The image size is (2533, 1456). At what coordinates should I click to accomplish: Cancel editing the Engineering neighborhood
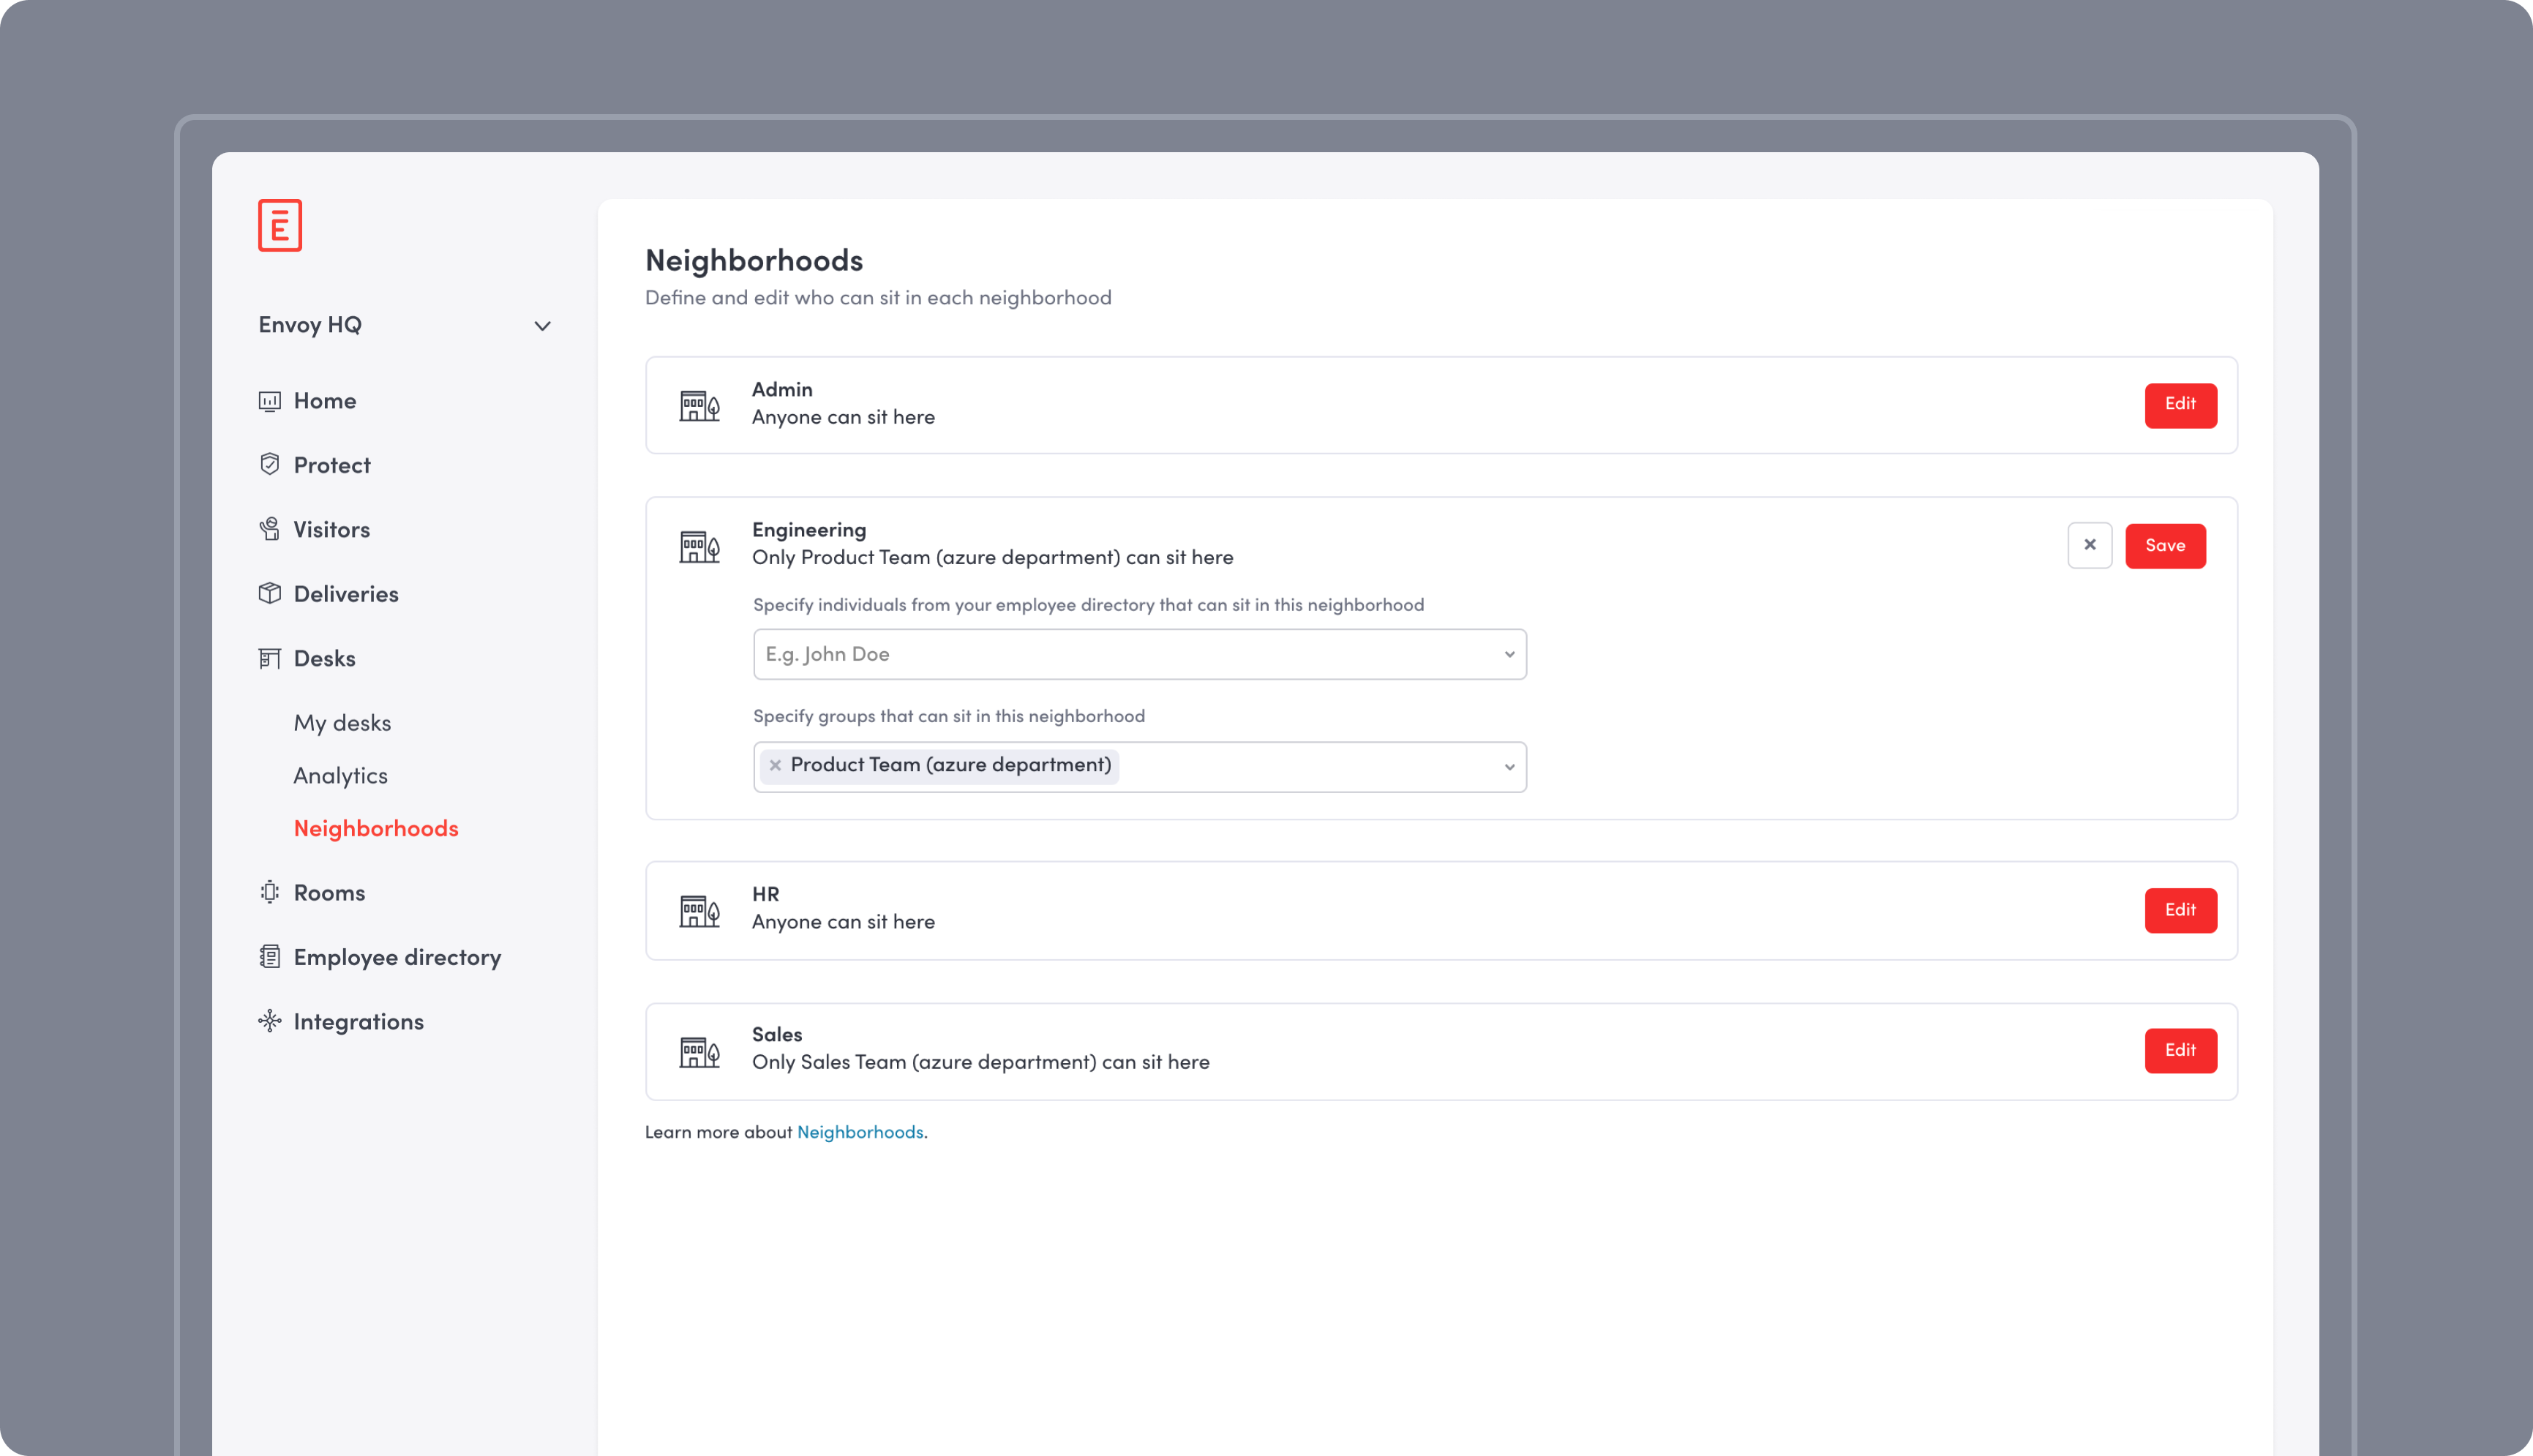coord(2089,545)
